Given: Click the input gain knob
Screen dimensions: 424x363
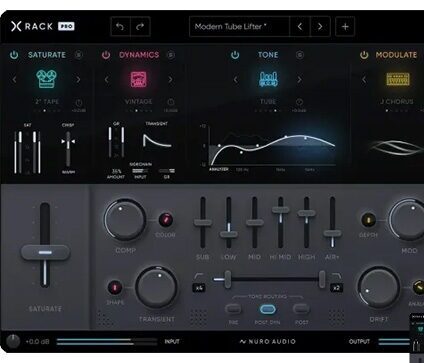Looking at the screenshot, I should [x=13, y=341].
